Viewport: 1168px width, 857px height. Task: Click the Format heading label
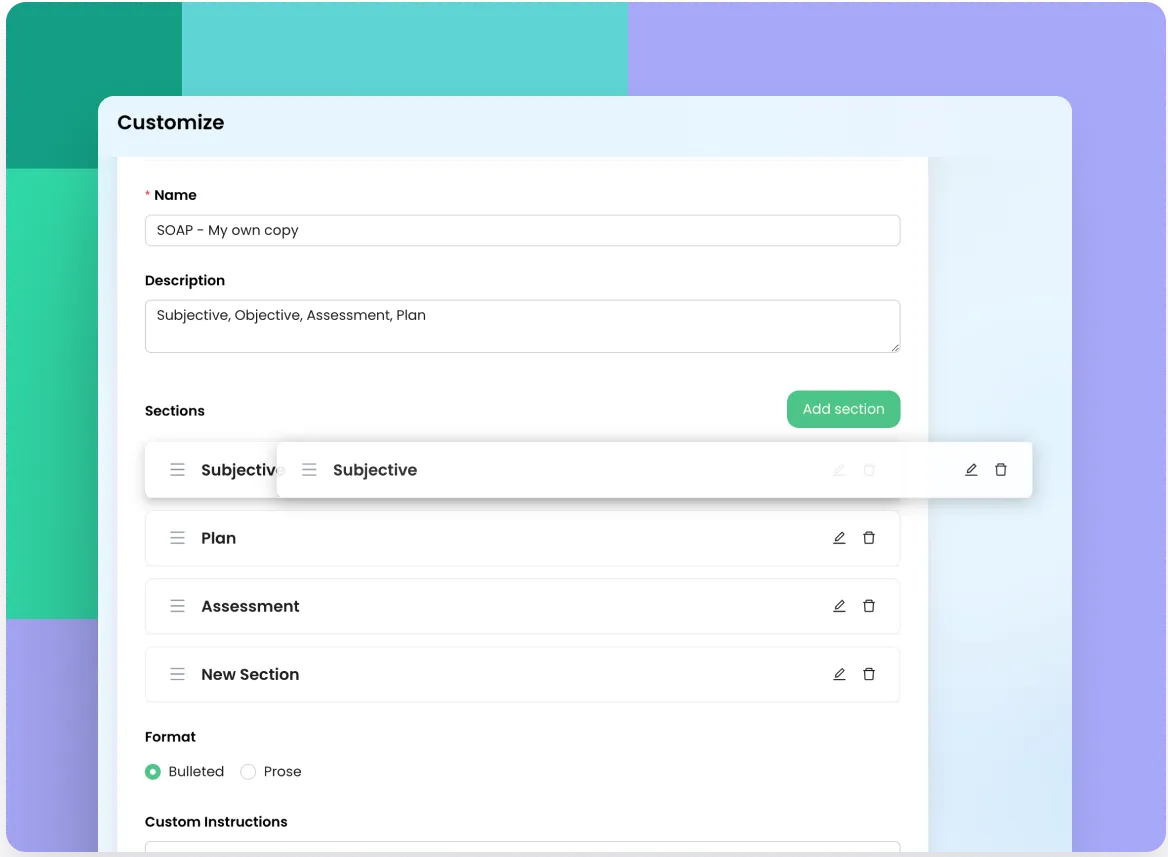tap(170, 737)
